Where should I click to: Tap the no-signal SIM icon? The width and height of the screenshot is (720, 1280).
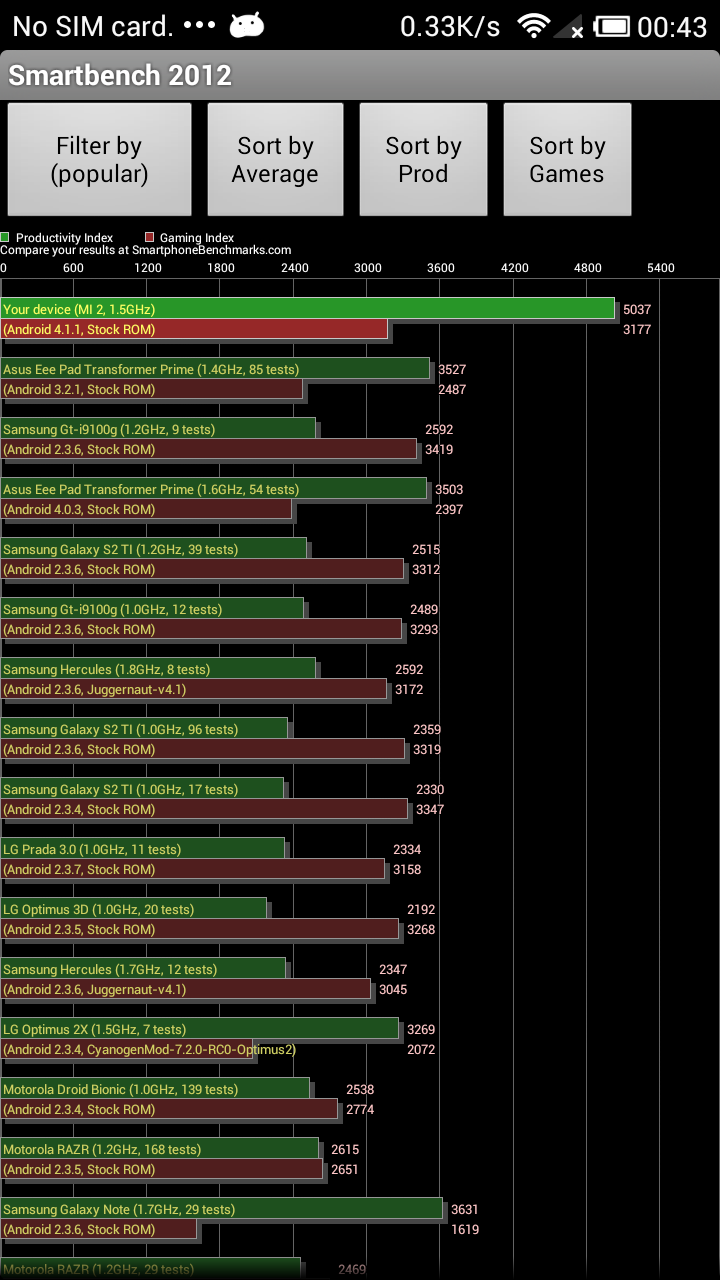569,27
